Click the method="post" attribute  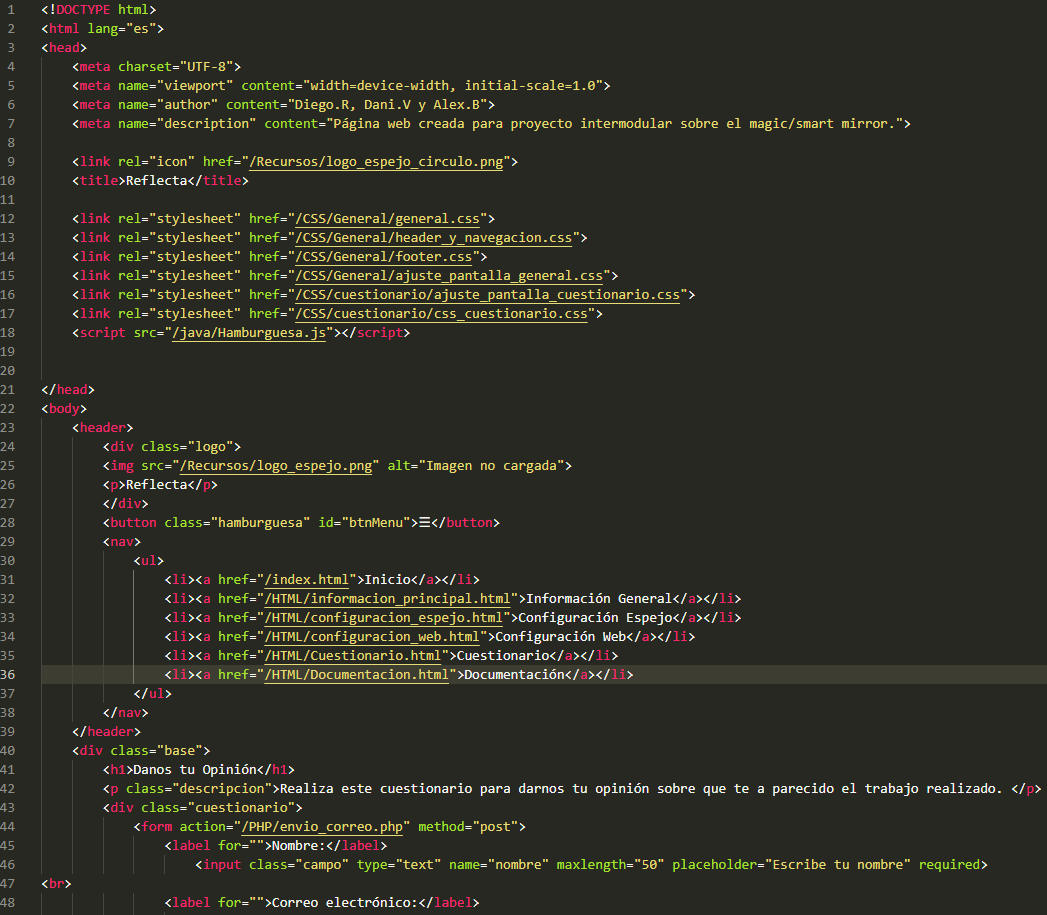click(x=468, y=828)
